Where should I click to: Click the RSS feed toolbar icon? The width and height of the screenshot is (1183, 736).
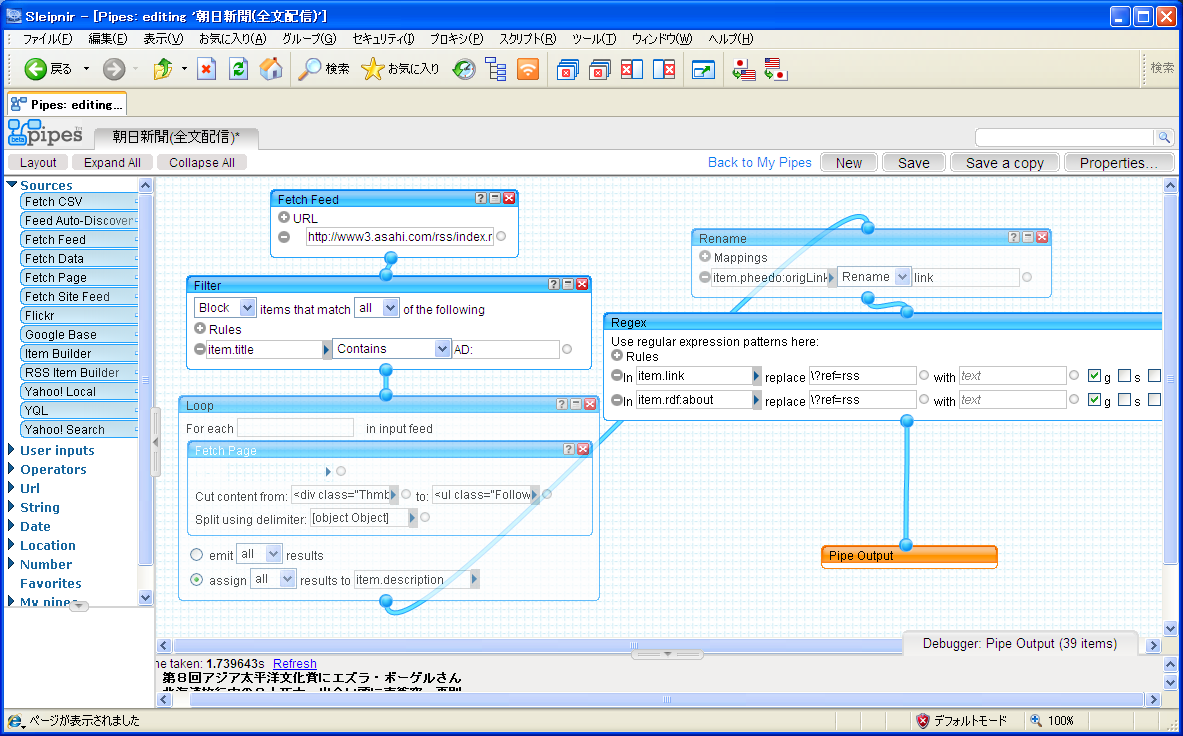tap(528, 69)
